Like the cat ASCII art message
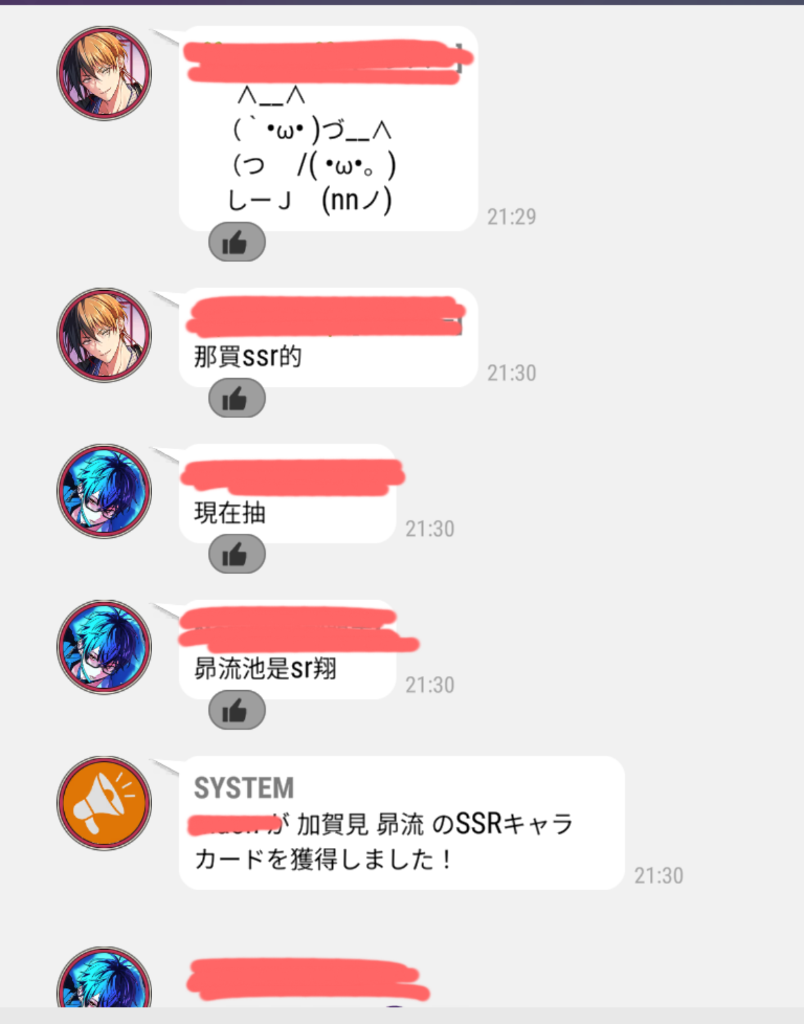The height and width of the screenshot is (1024, 804). [x=236, y=242]
